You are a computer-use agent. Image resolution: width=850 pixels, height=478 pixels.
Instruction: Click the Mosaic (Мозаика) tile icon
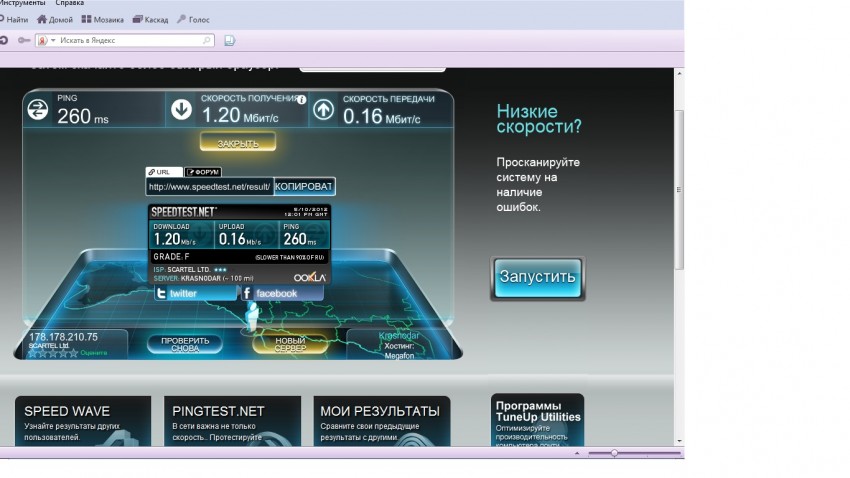(86, 19)
